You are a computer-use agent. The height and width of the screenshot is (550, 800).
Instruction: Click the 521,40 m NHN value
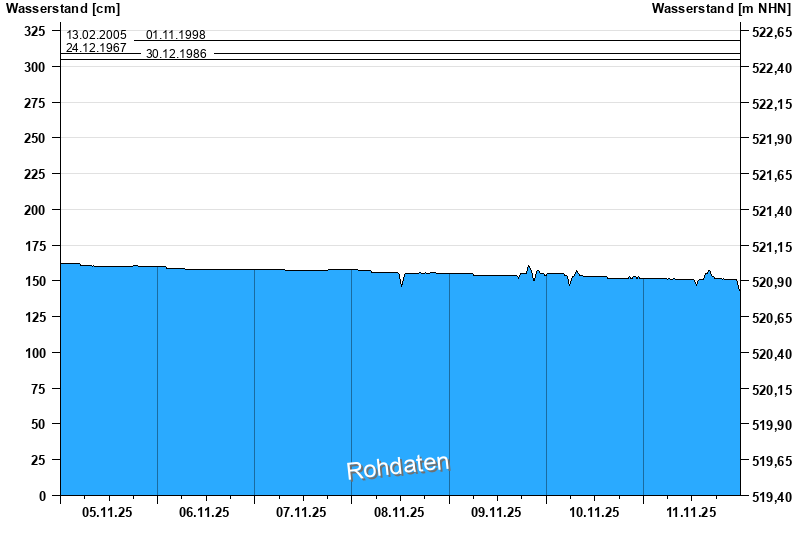point(772,211)
